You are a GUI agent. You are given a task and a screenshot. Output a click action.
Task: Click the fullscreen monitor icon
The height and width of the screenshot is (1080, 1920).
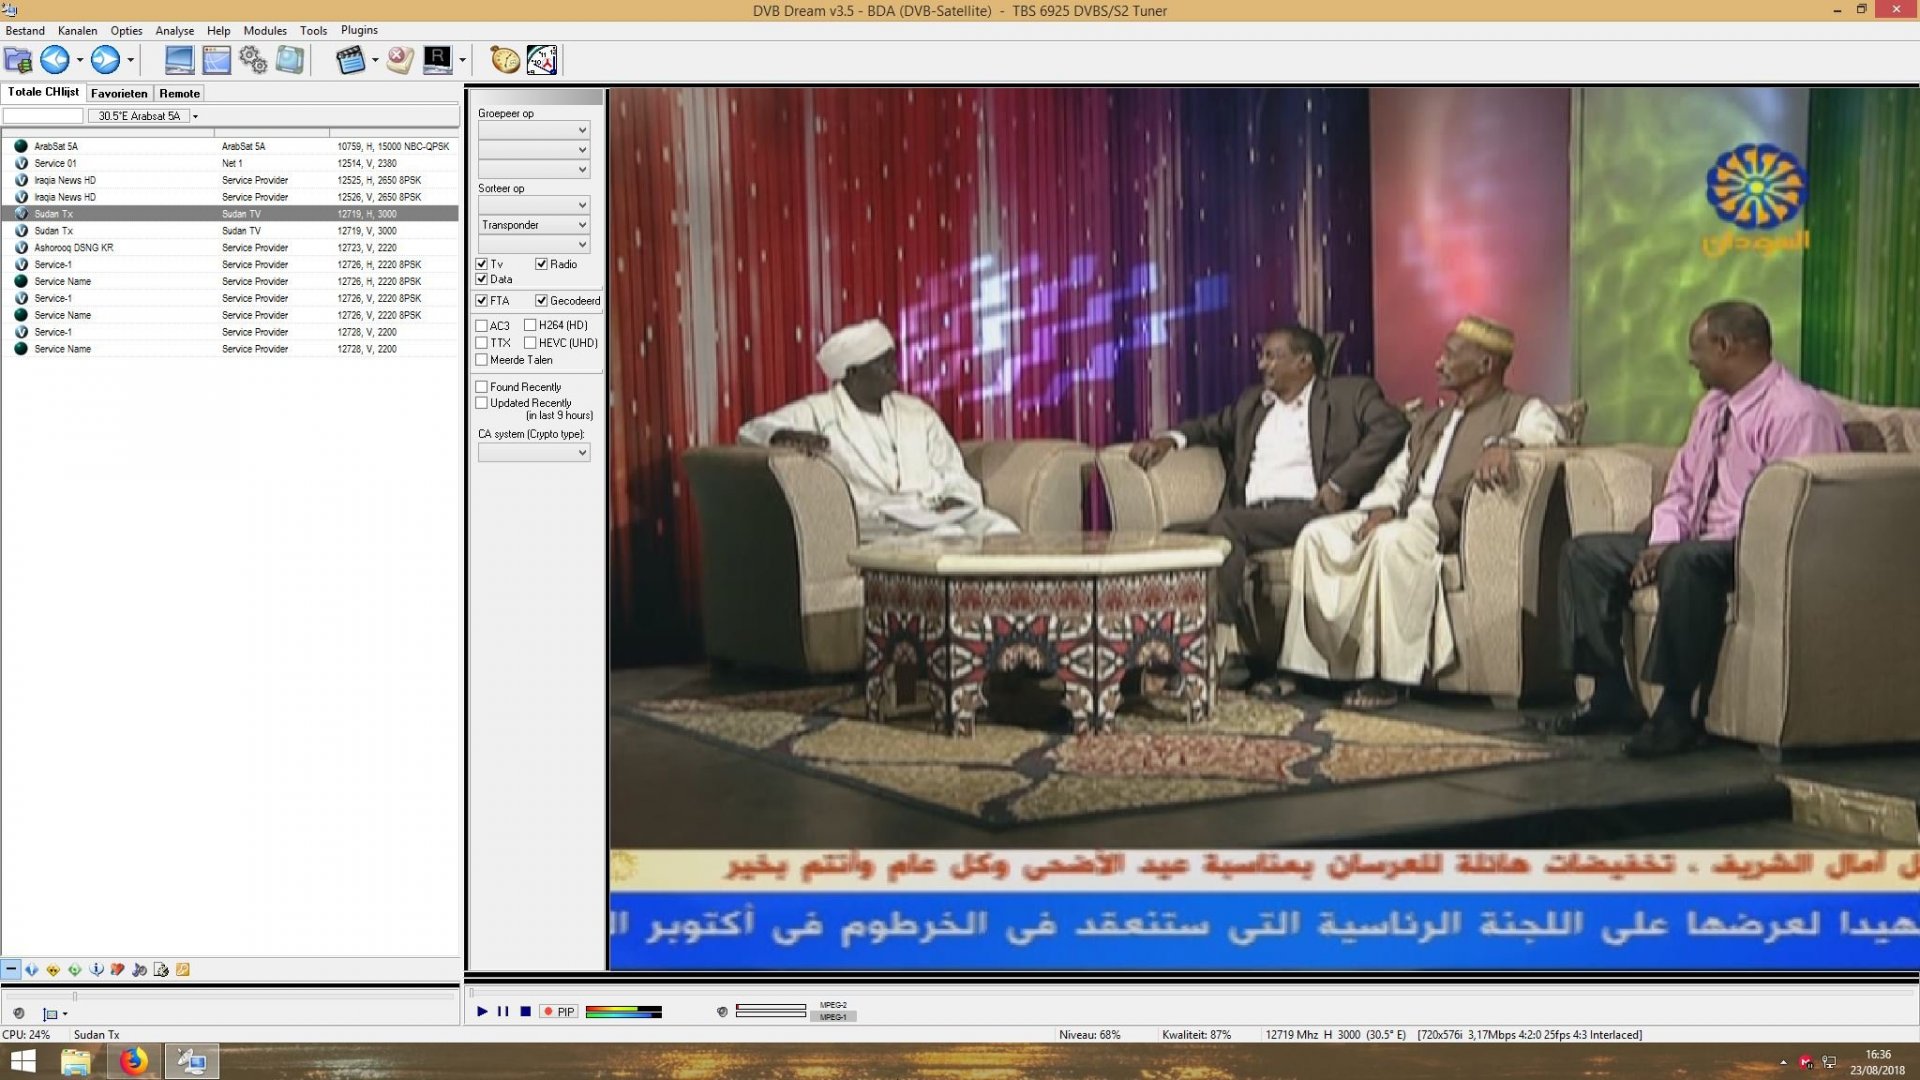180,61
